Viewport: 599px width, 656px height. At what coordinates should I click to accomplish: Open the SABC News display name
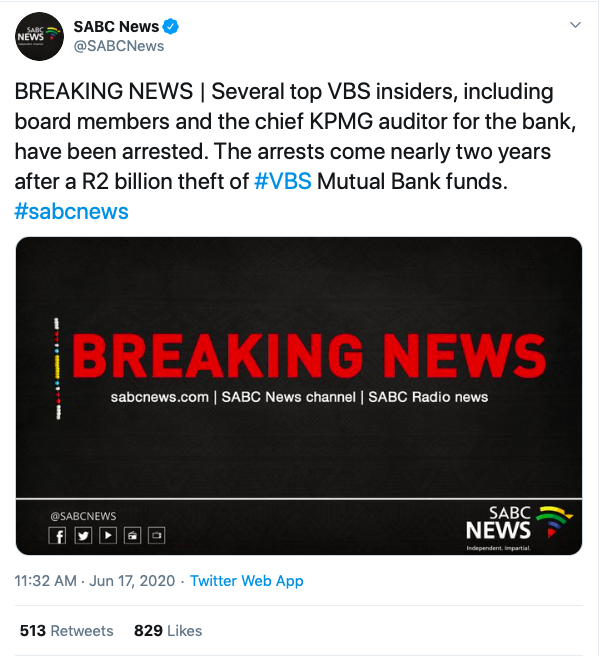tap(116, 26)
